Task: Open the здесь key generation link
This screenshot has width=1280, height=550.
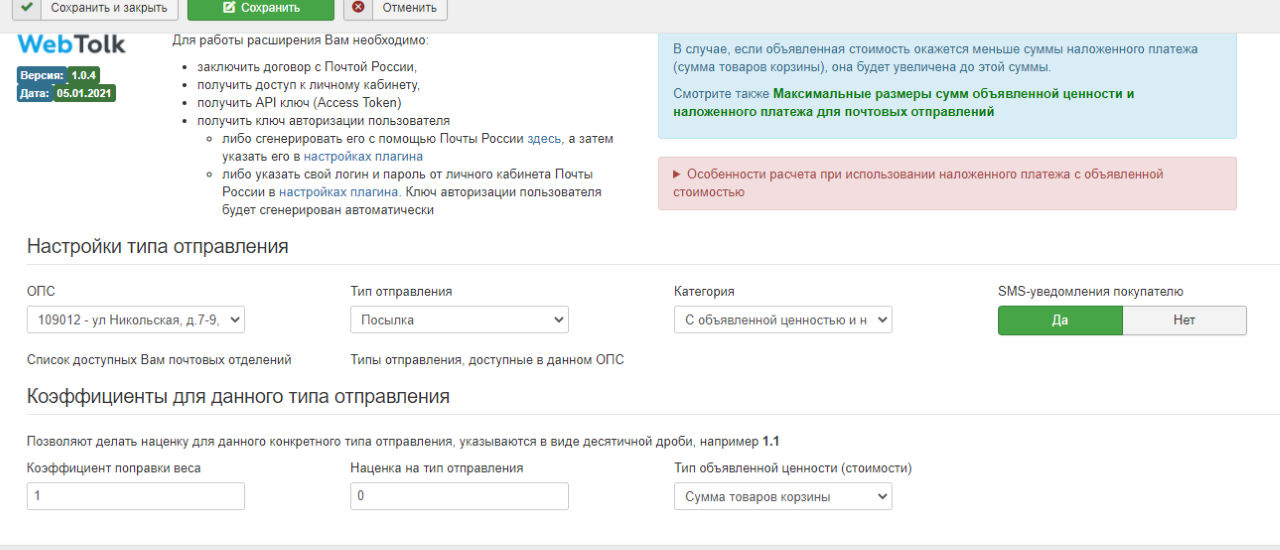Action: 544,139
